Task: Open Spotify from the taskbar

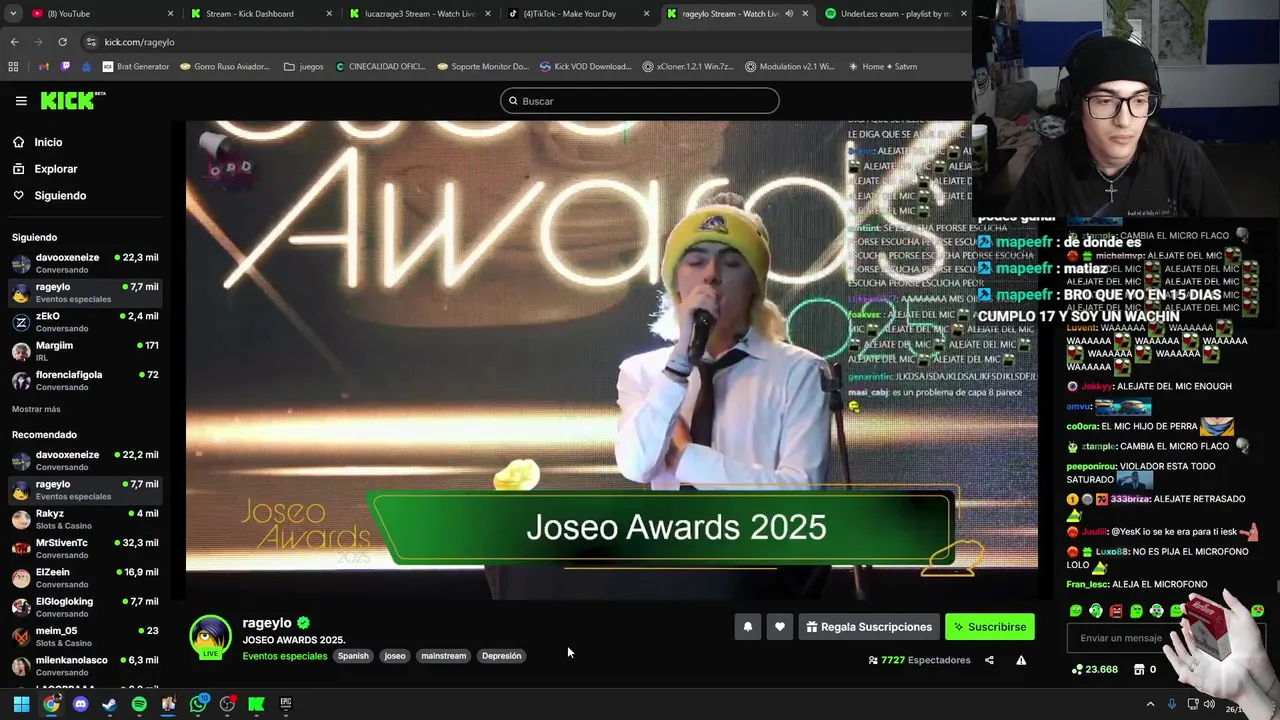Action: [x=139, y=704]
